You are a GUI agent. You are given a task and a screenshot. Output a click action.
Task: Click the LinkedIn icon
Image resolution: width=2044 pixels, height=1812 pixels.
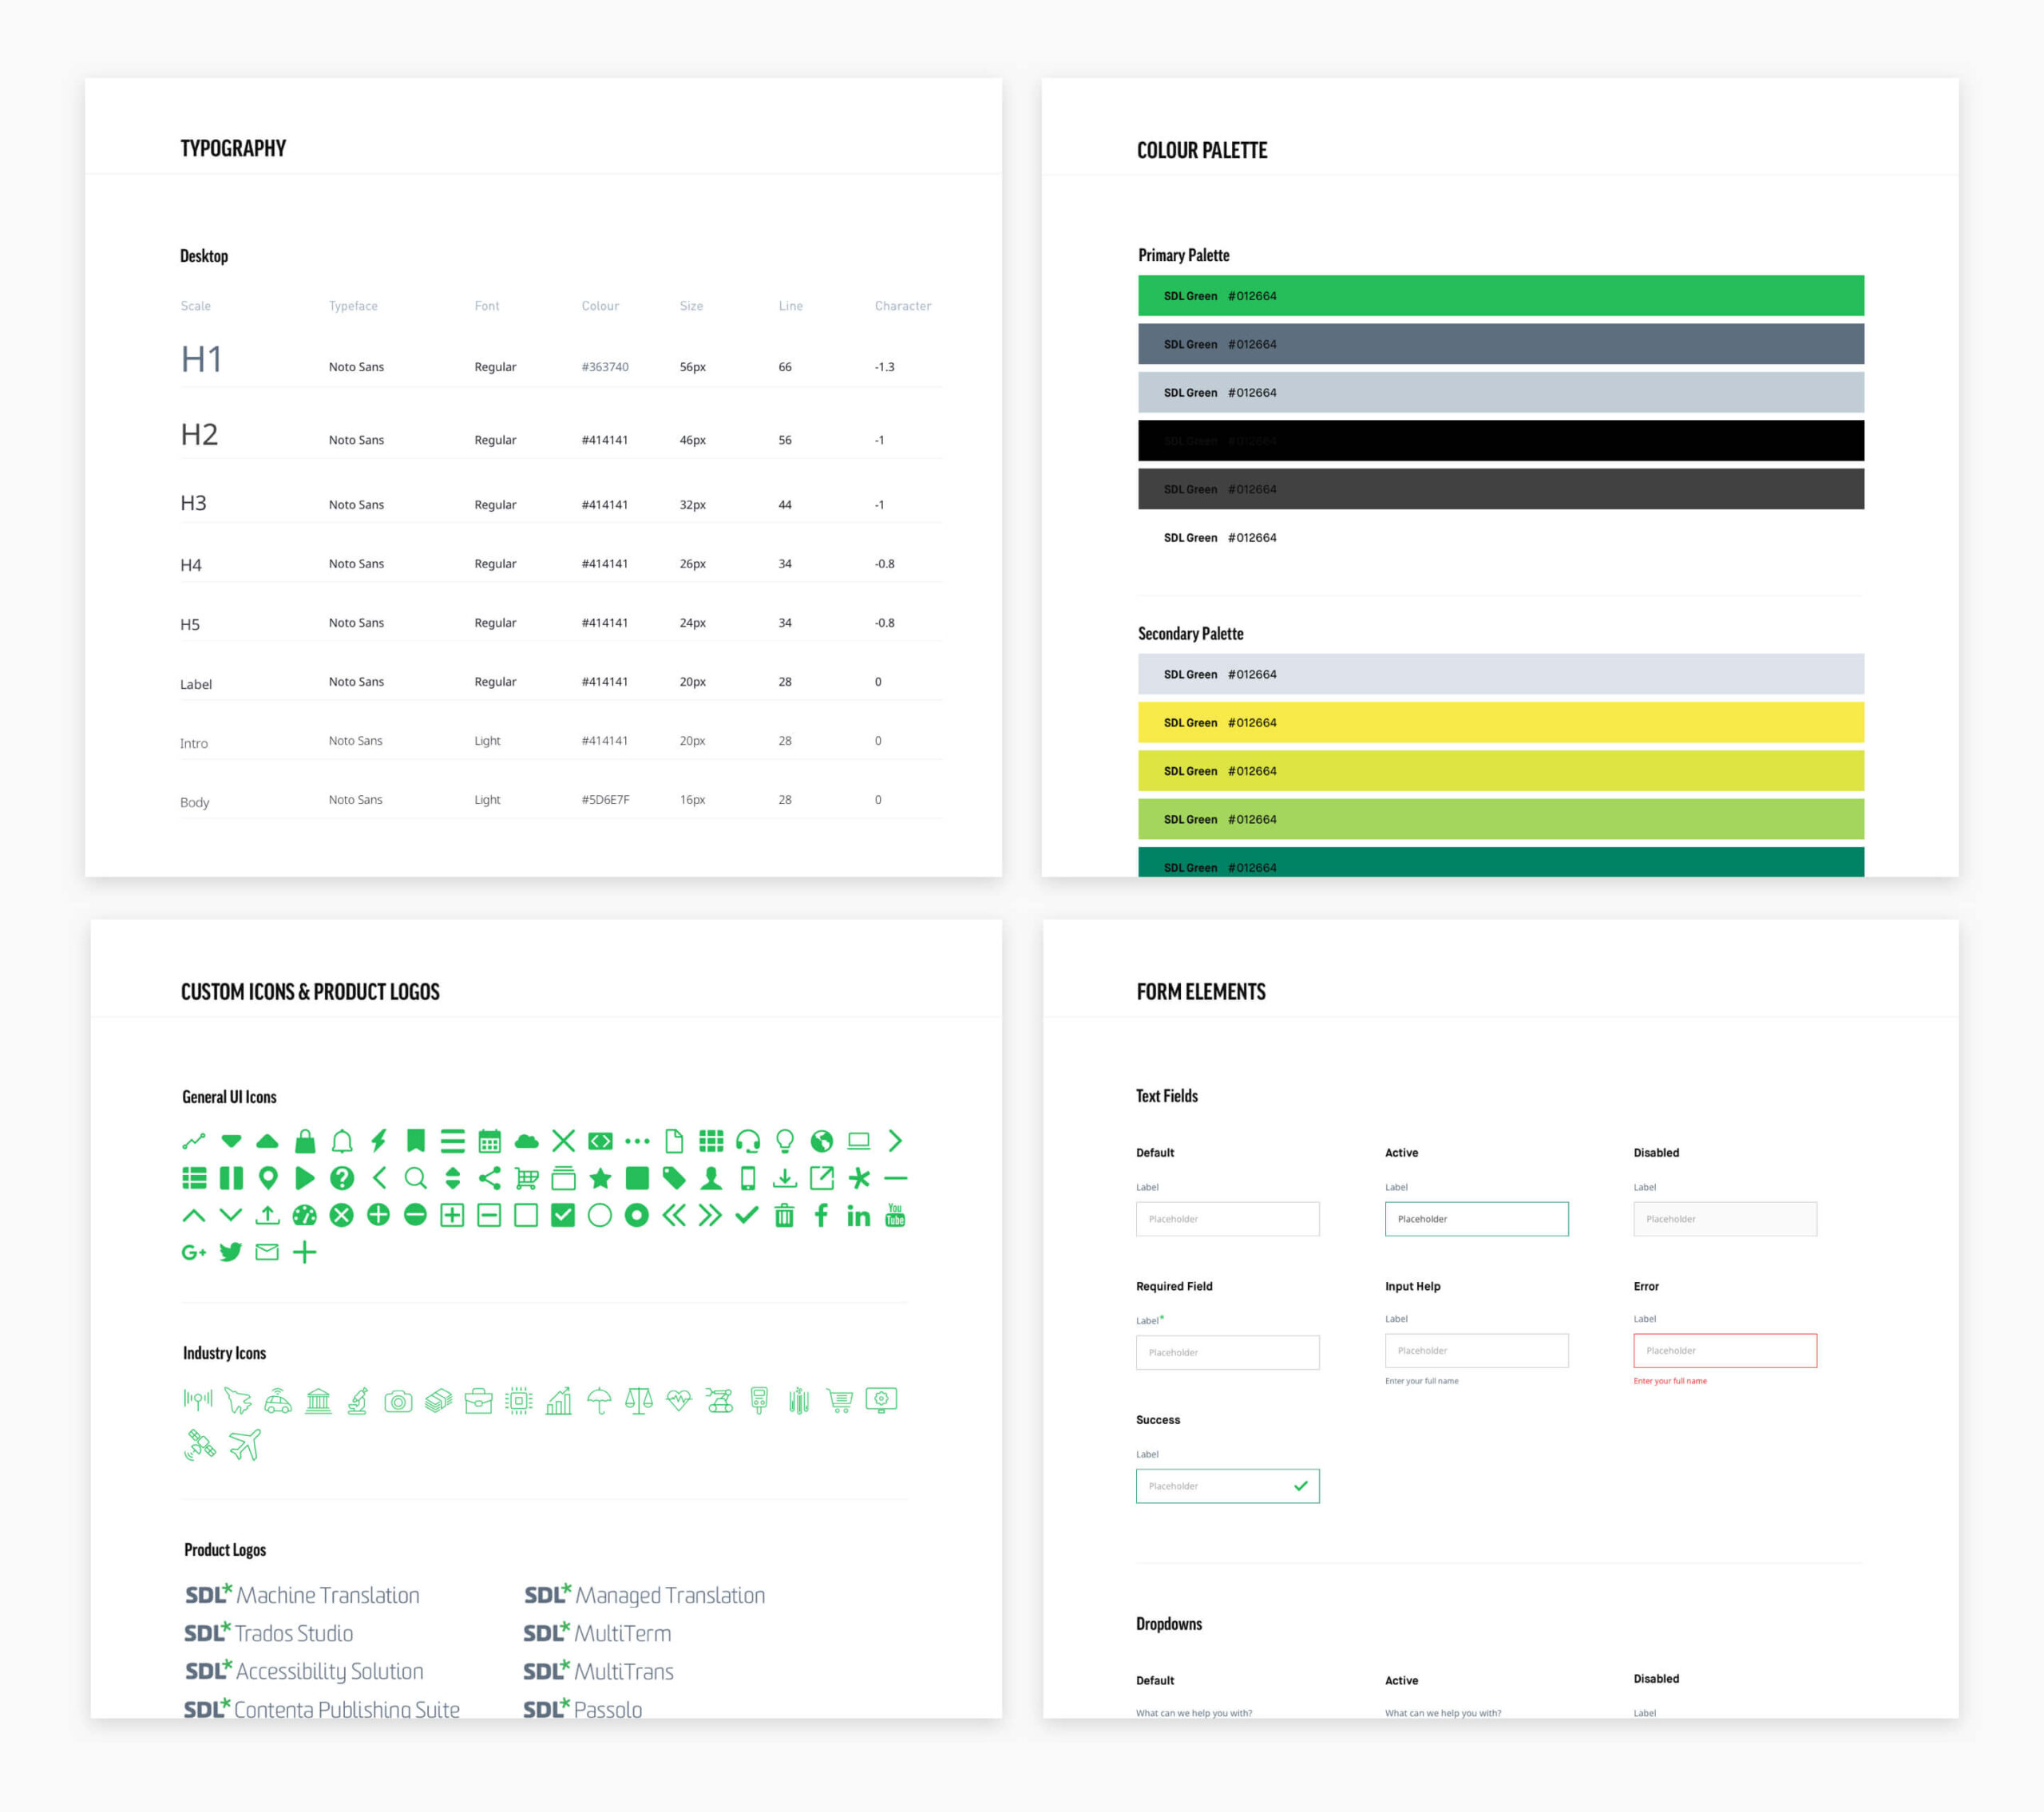pos(859,1215)
